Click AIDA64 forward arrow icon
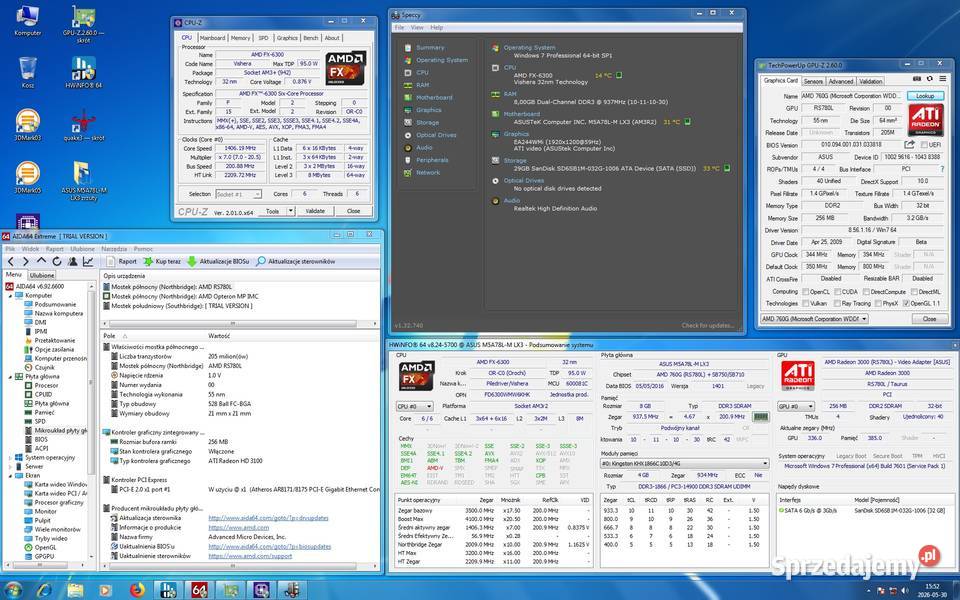 pos(25,261)
